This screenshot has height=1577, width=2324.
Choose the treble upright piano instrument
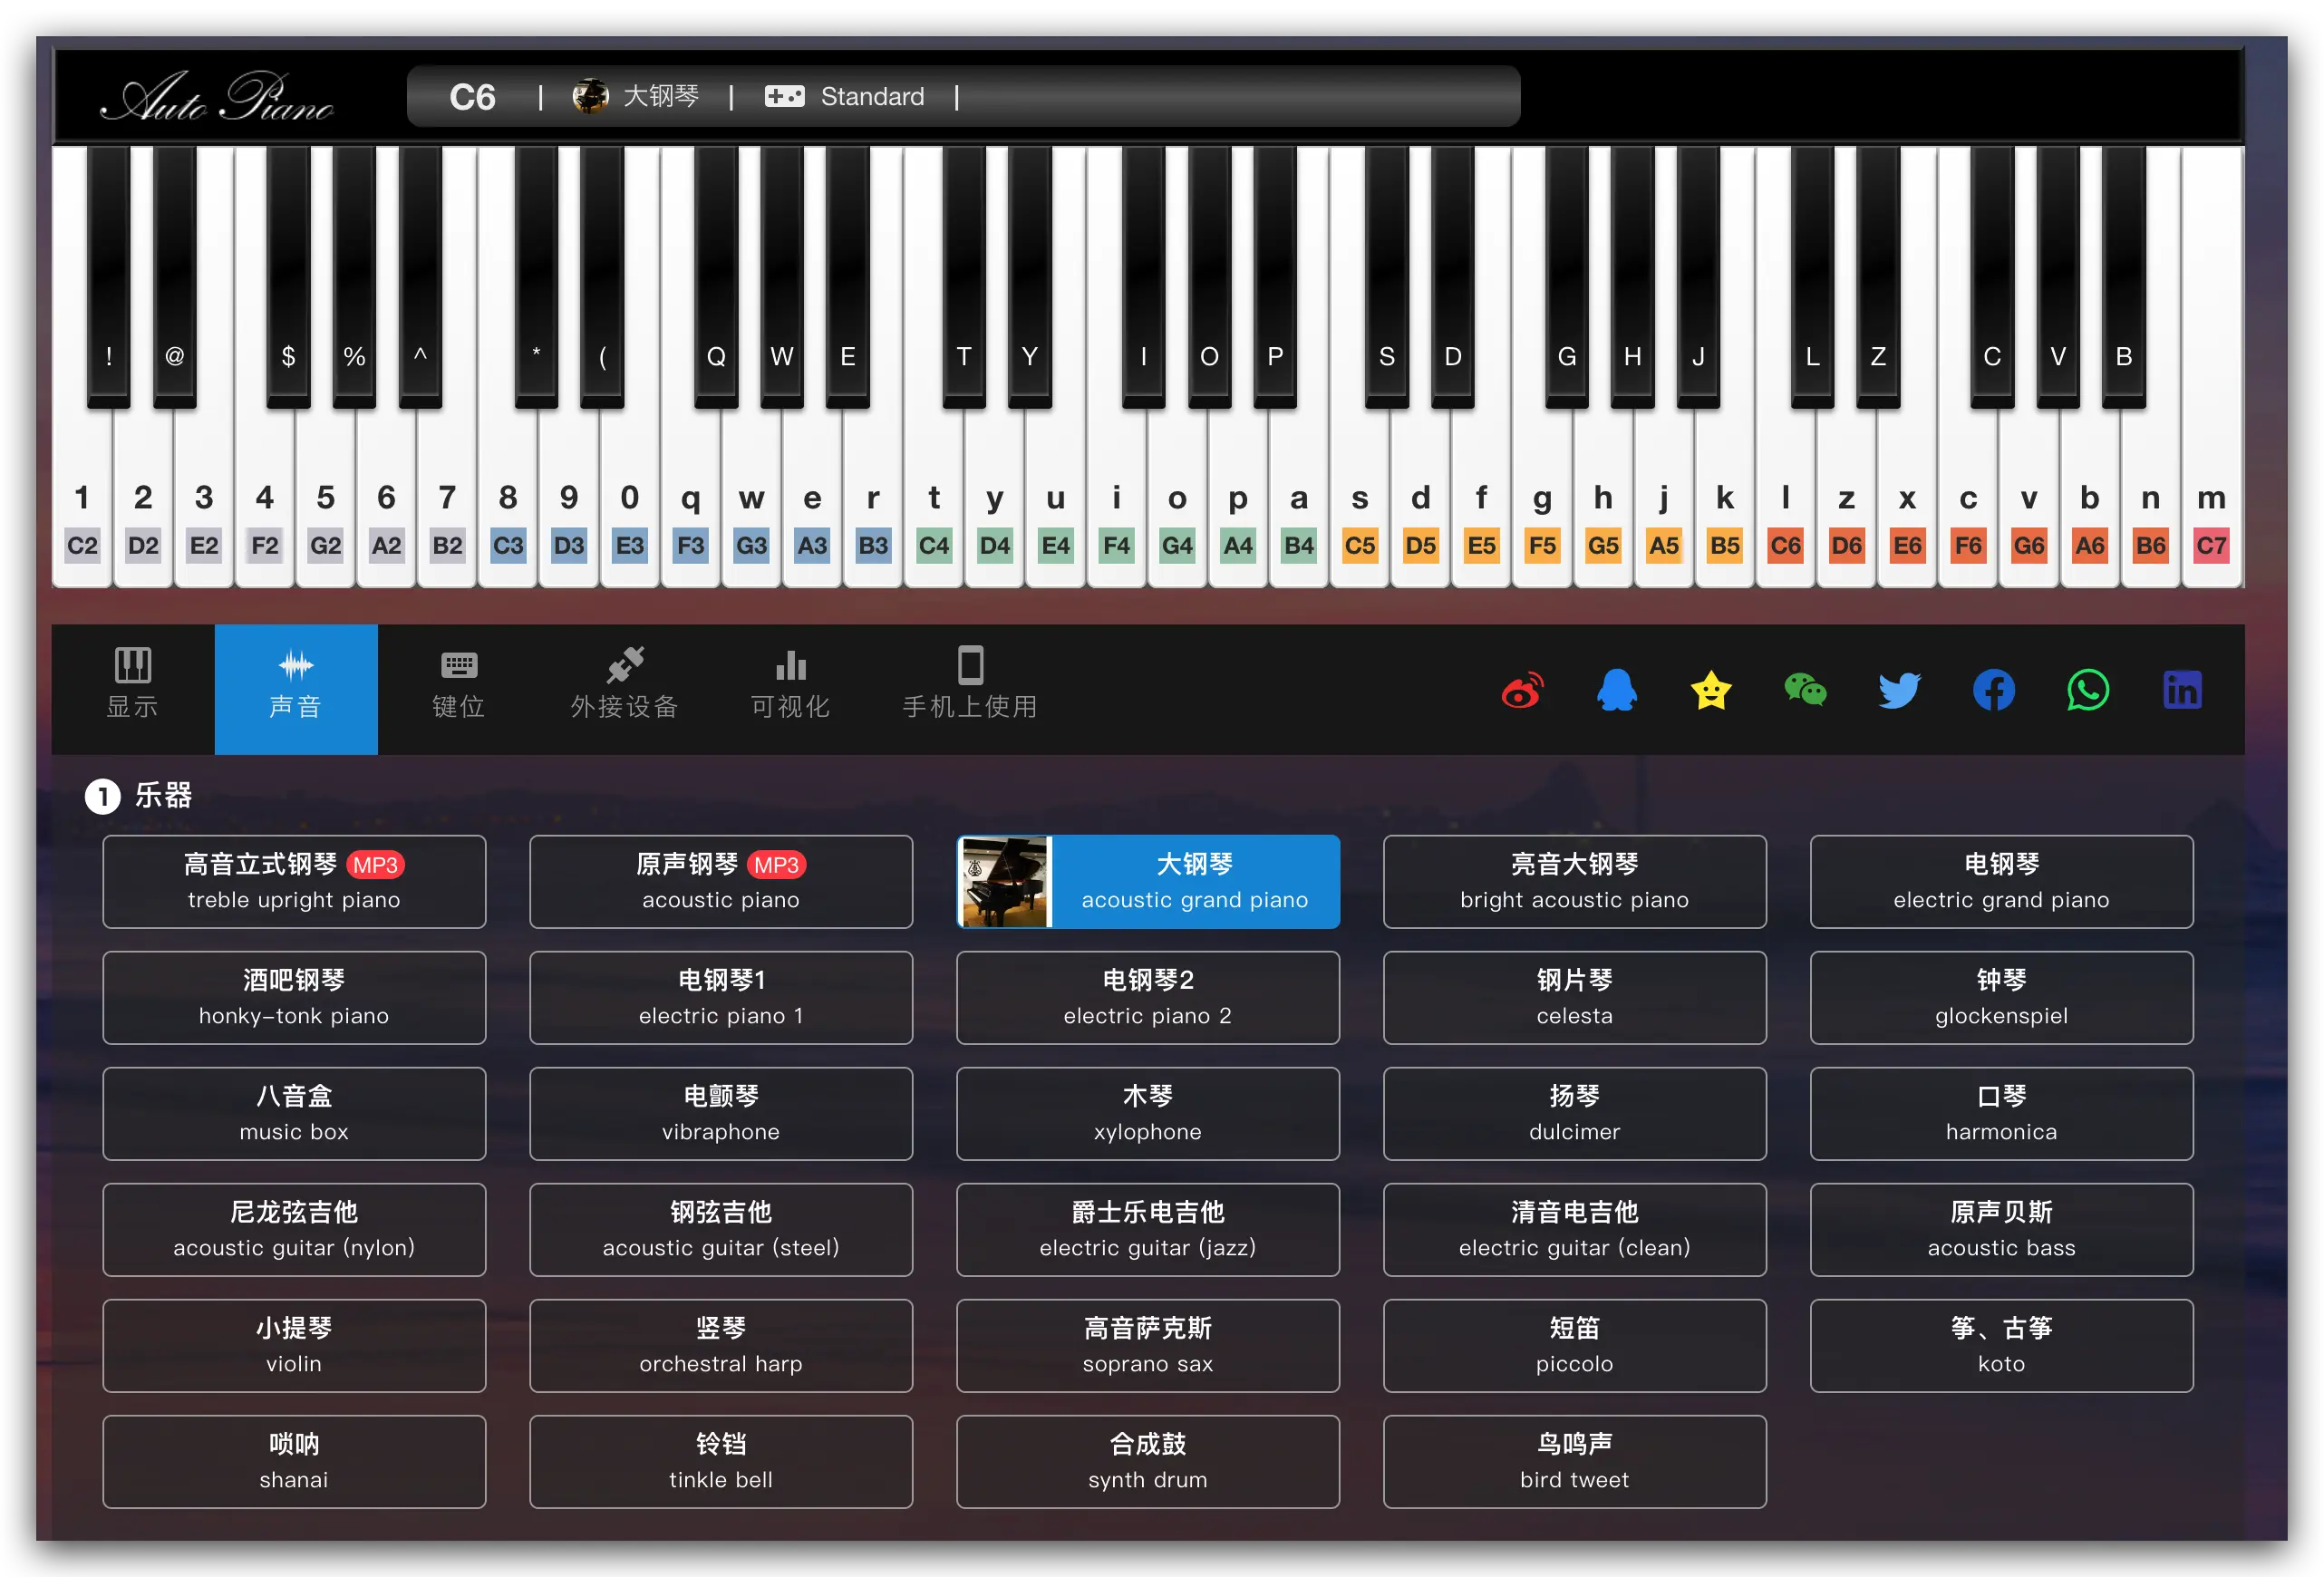(x=294, y=881)
